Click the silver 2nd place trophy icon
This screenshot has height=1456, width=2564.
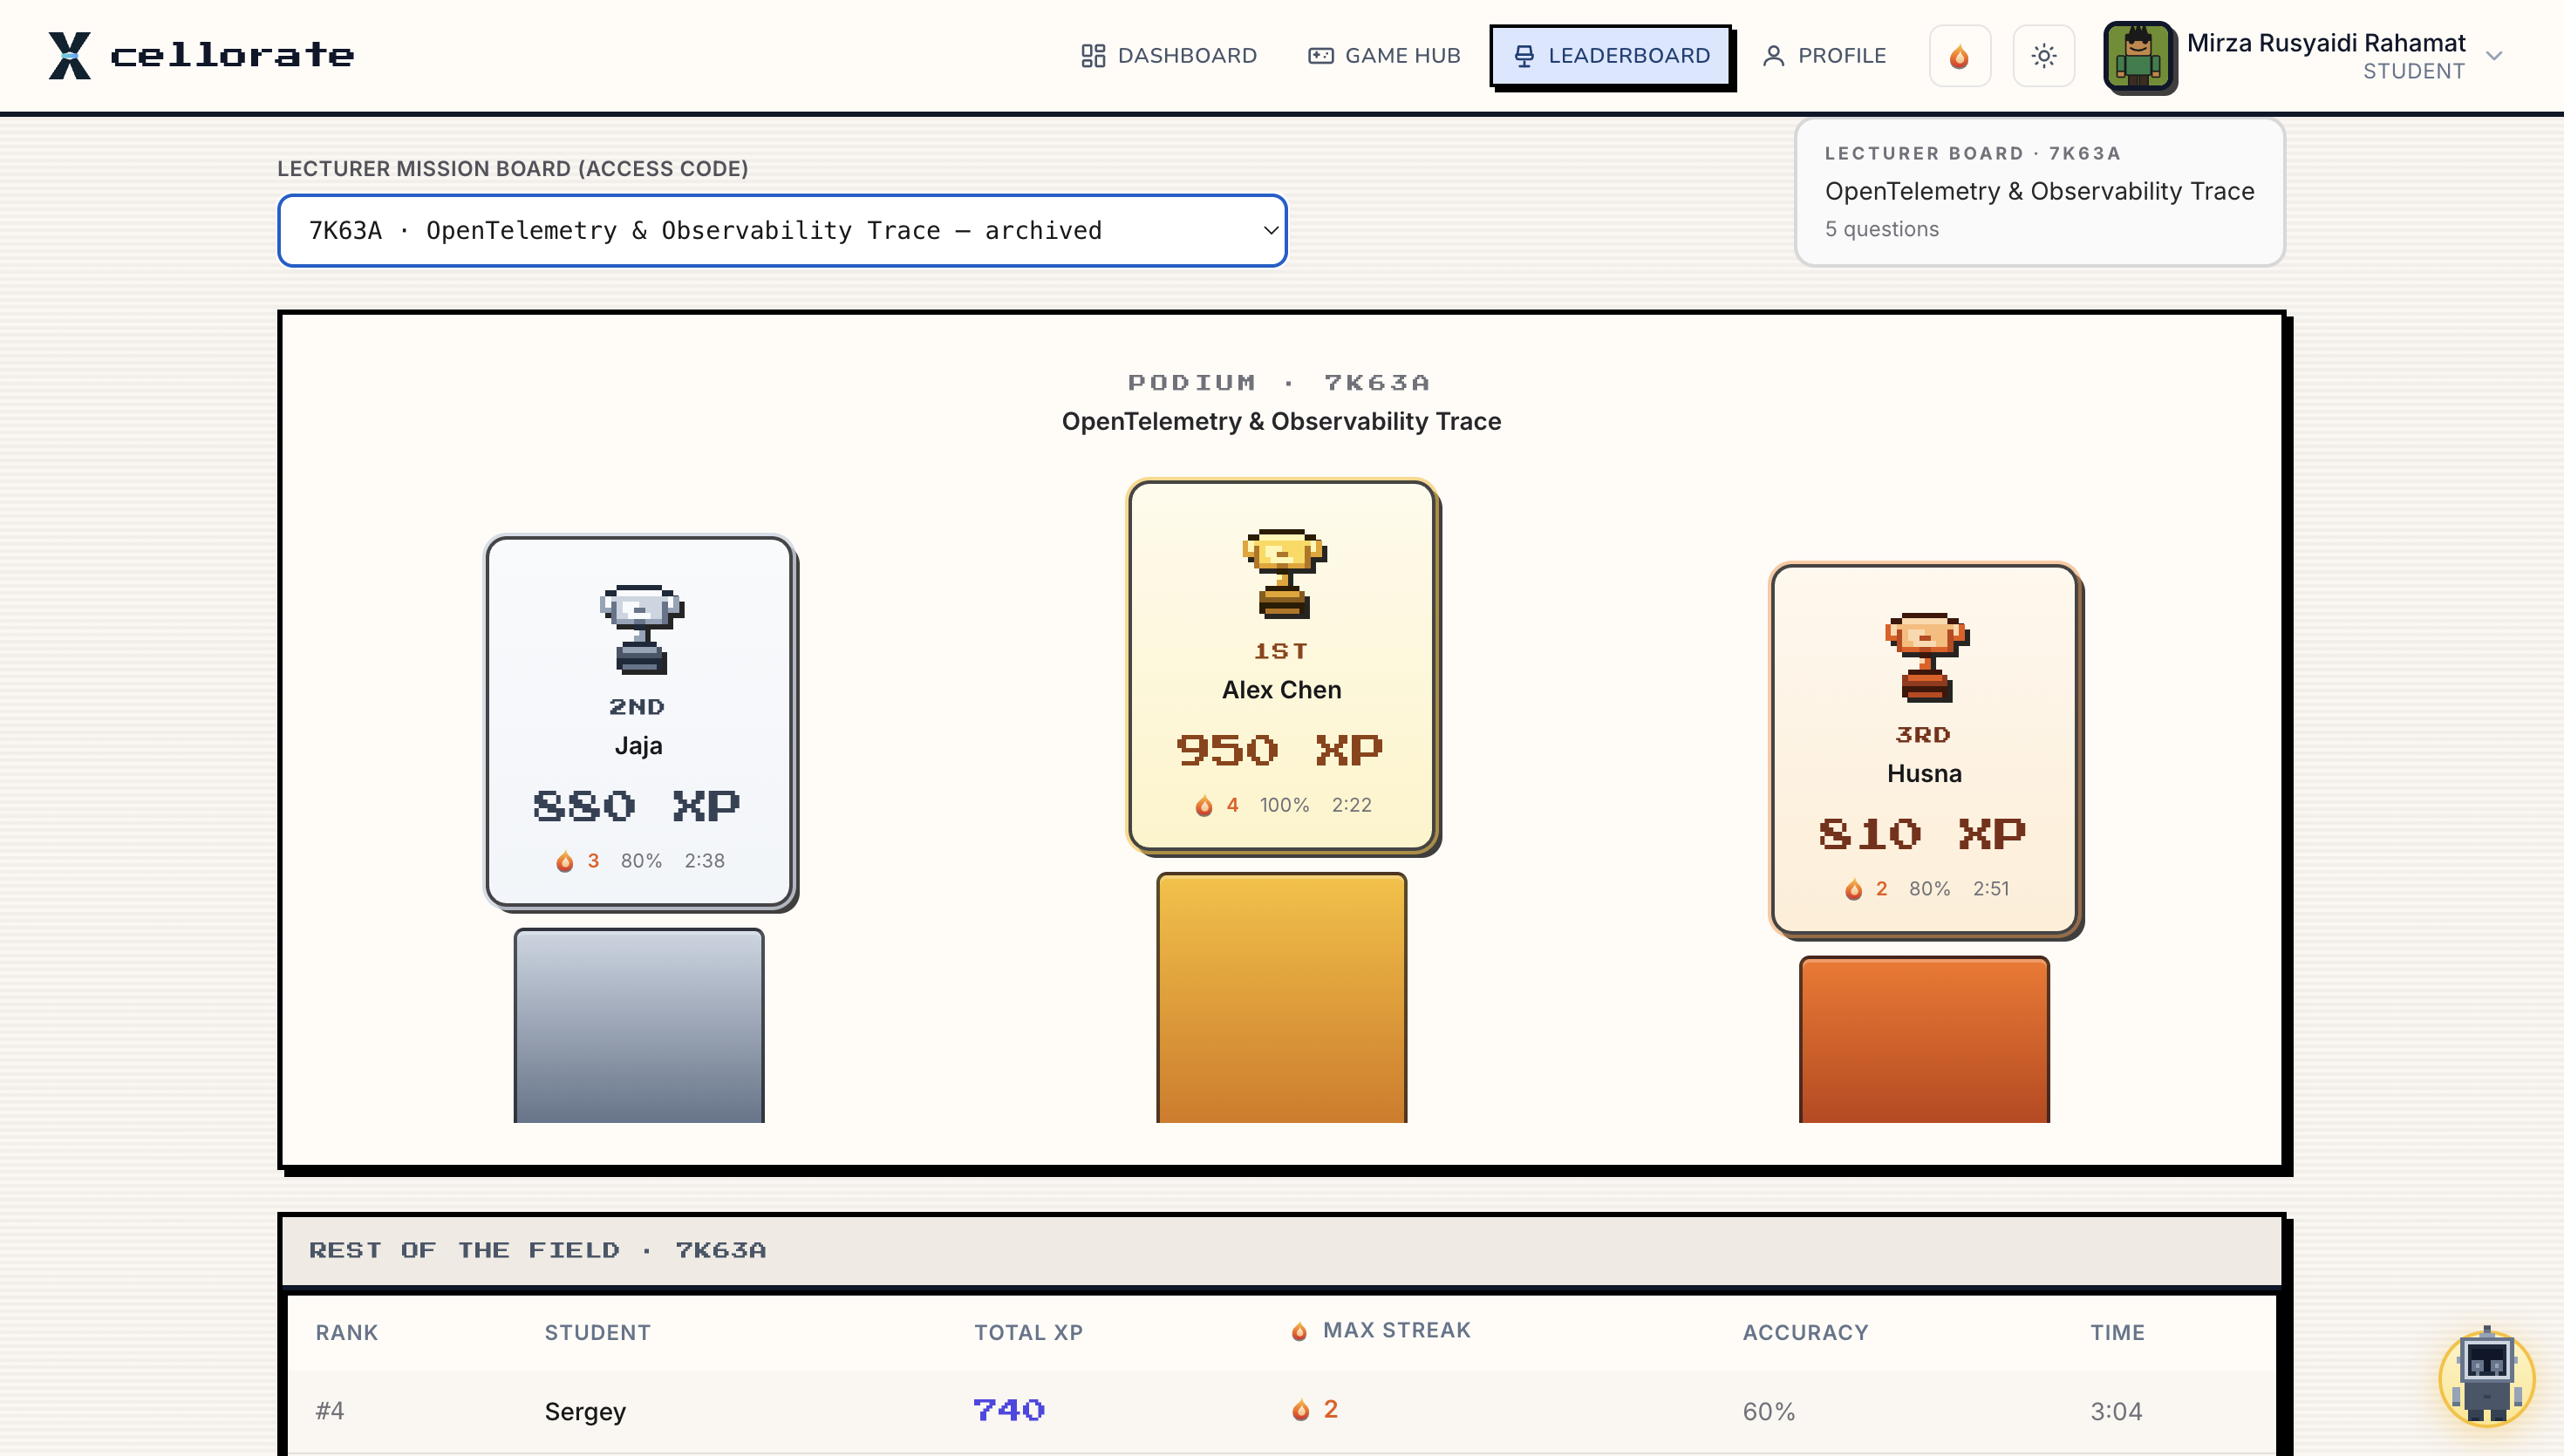pyautogui.click(x=641, y=629)
